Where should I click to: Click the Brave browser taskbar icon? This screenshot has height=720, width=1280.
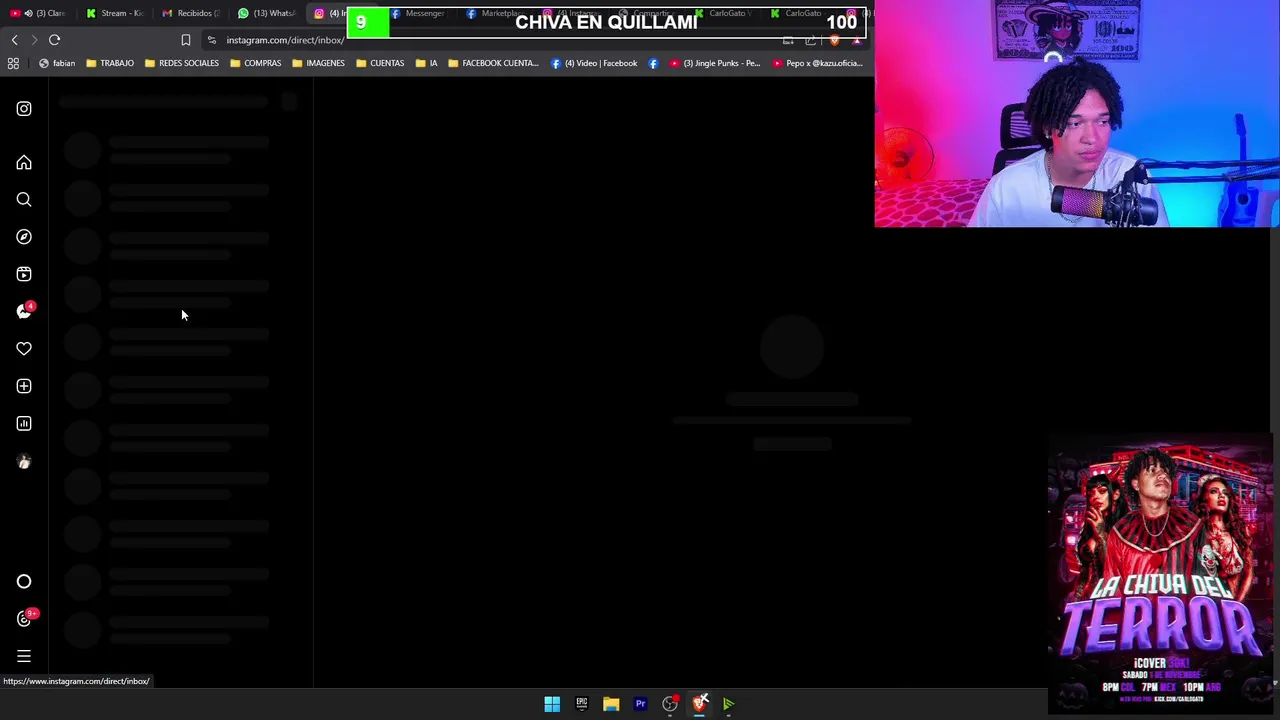tap(700, 704)
